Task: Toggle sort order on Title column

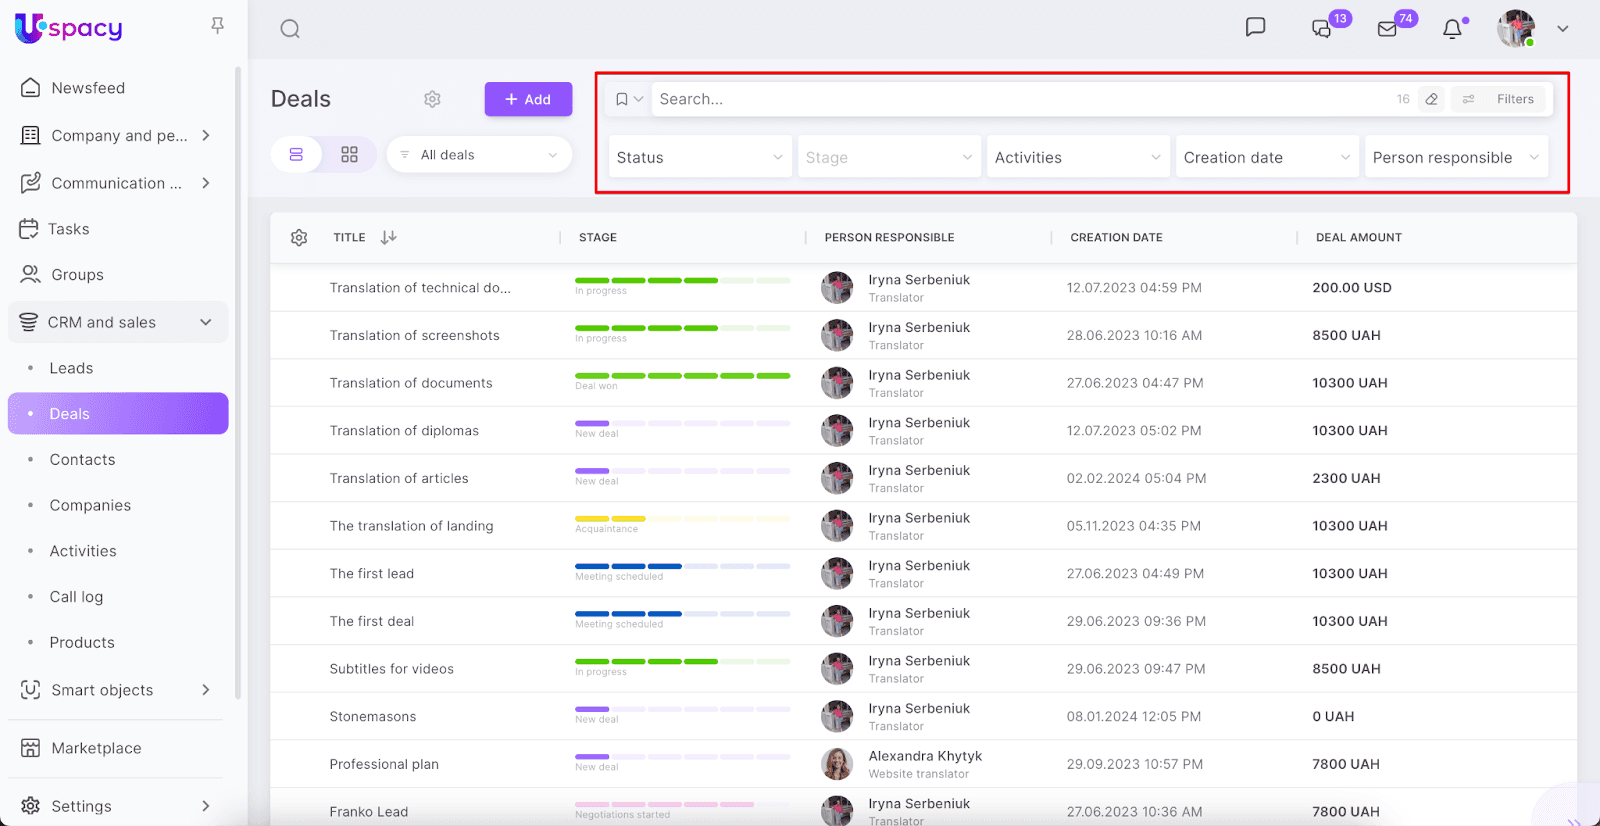Action: (x=389, y=237)
